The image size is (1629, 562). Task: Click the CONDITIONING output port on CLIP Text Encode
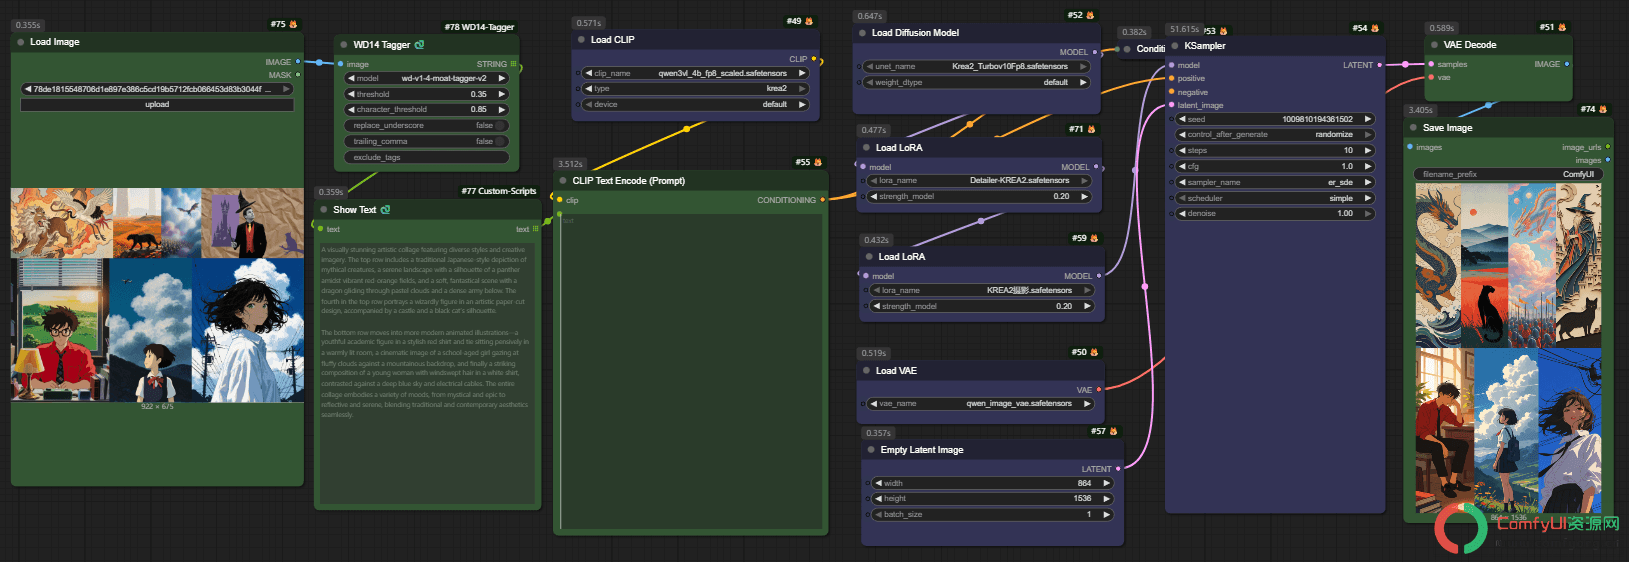click(x=822, y=200)
